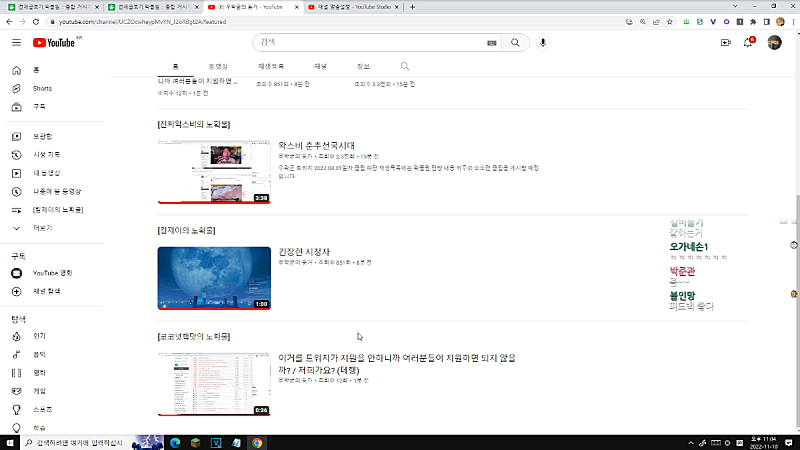The width and height of the screenshot is (800, 450).
Task: Open the ninja account avatar menu
Action: coord(774,43)
